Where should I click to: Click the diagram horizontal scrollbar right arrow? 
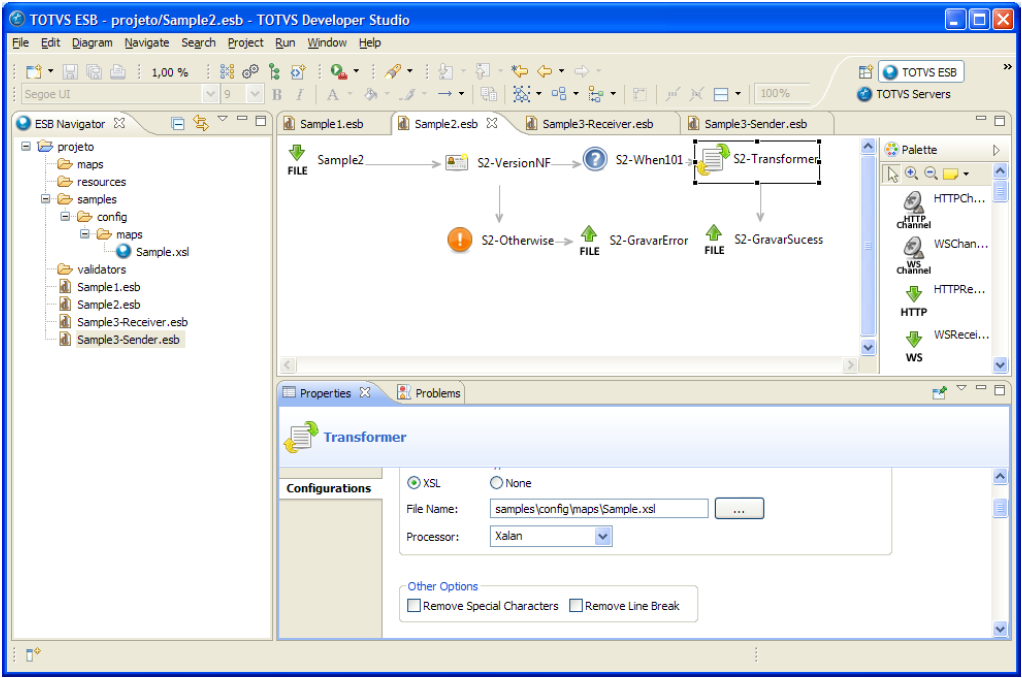pyautogui.click(x=850, y=365)
